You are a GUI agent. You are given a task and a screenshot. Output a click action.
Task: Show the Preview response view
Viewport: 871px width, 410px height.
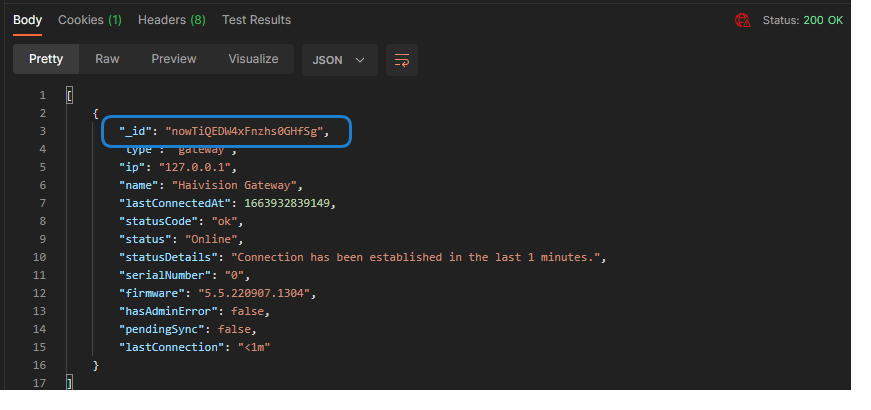pos(174,59)
